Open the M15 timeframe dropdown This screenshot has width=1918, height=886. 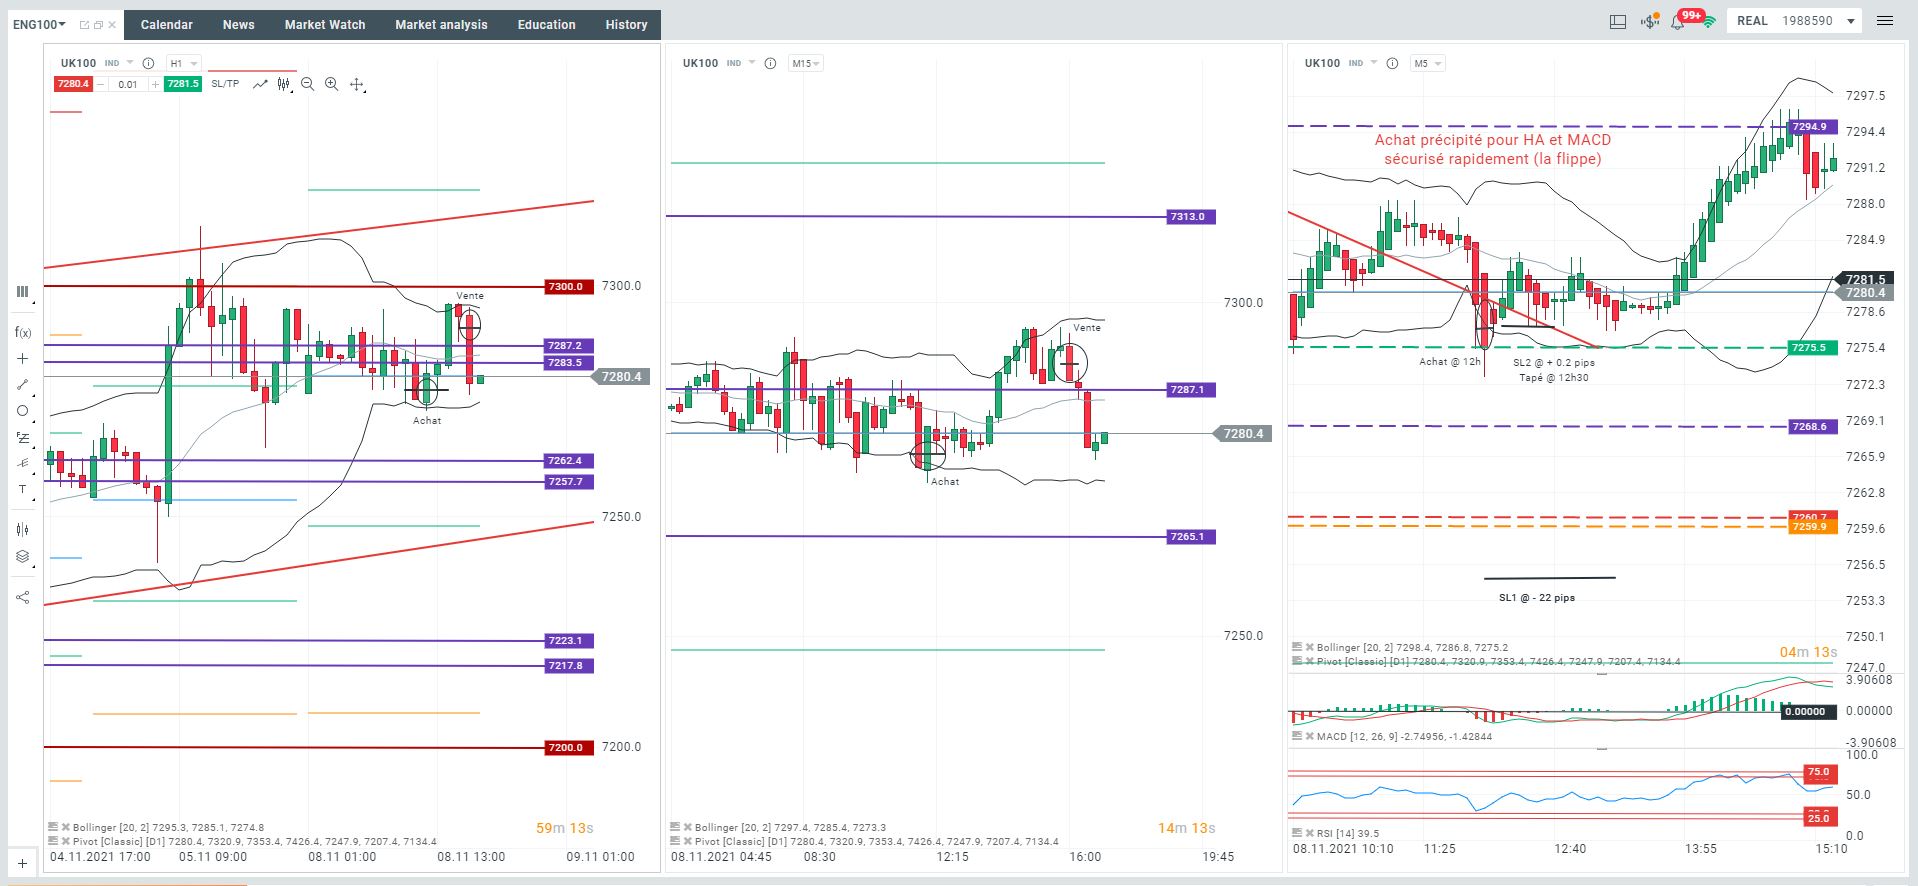[x=805, y=63]
